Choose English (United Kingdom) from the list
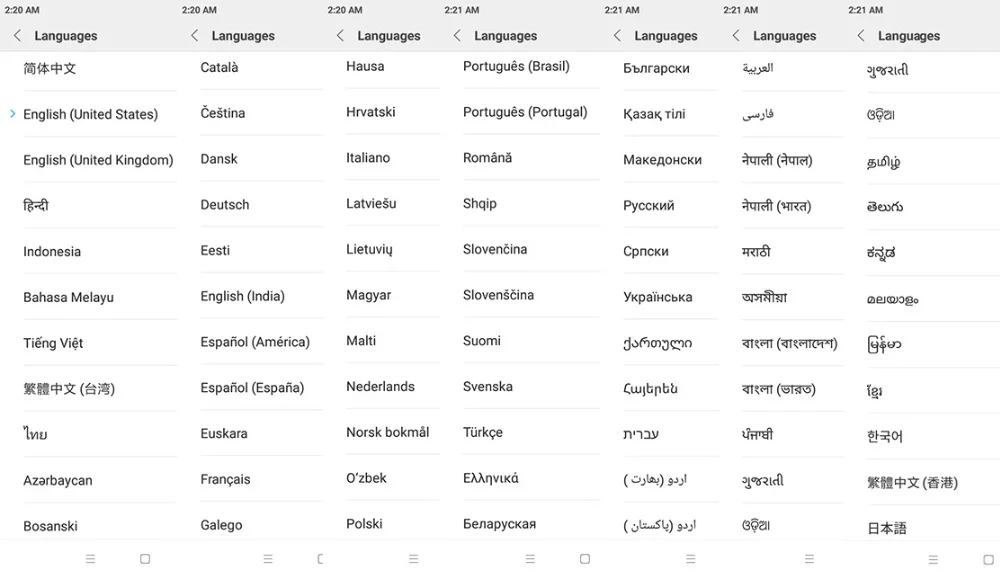Image resolution: width=1000 pixels, height=579 pixels. tap(98, 160)
